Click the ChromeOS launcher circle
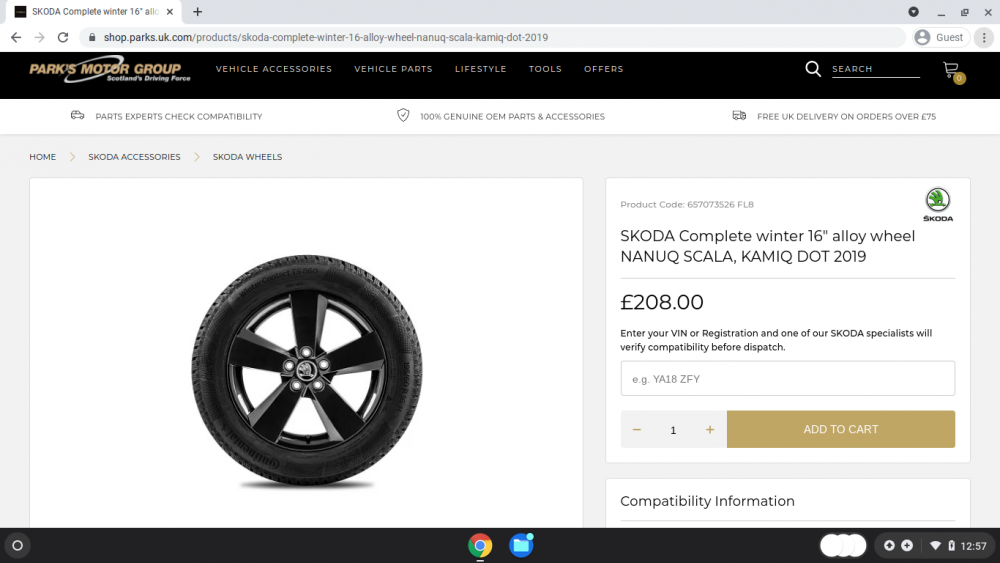The height and width of the screenshot is (563, 1000). tap(18, 546)
